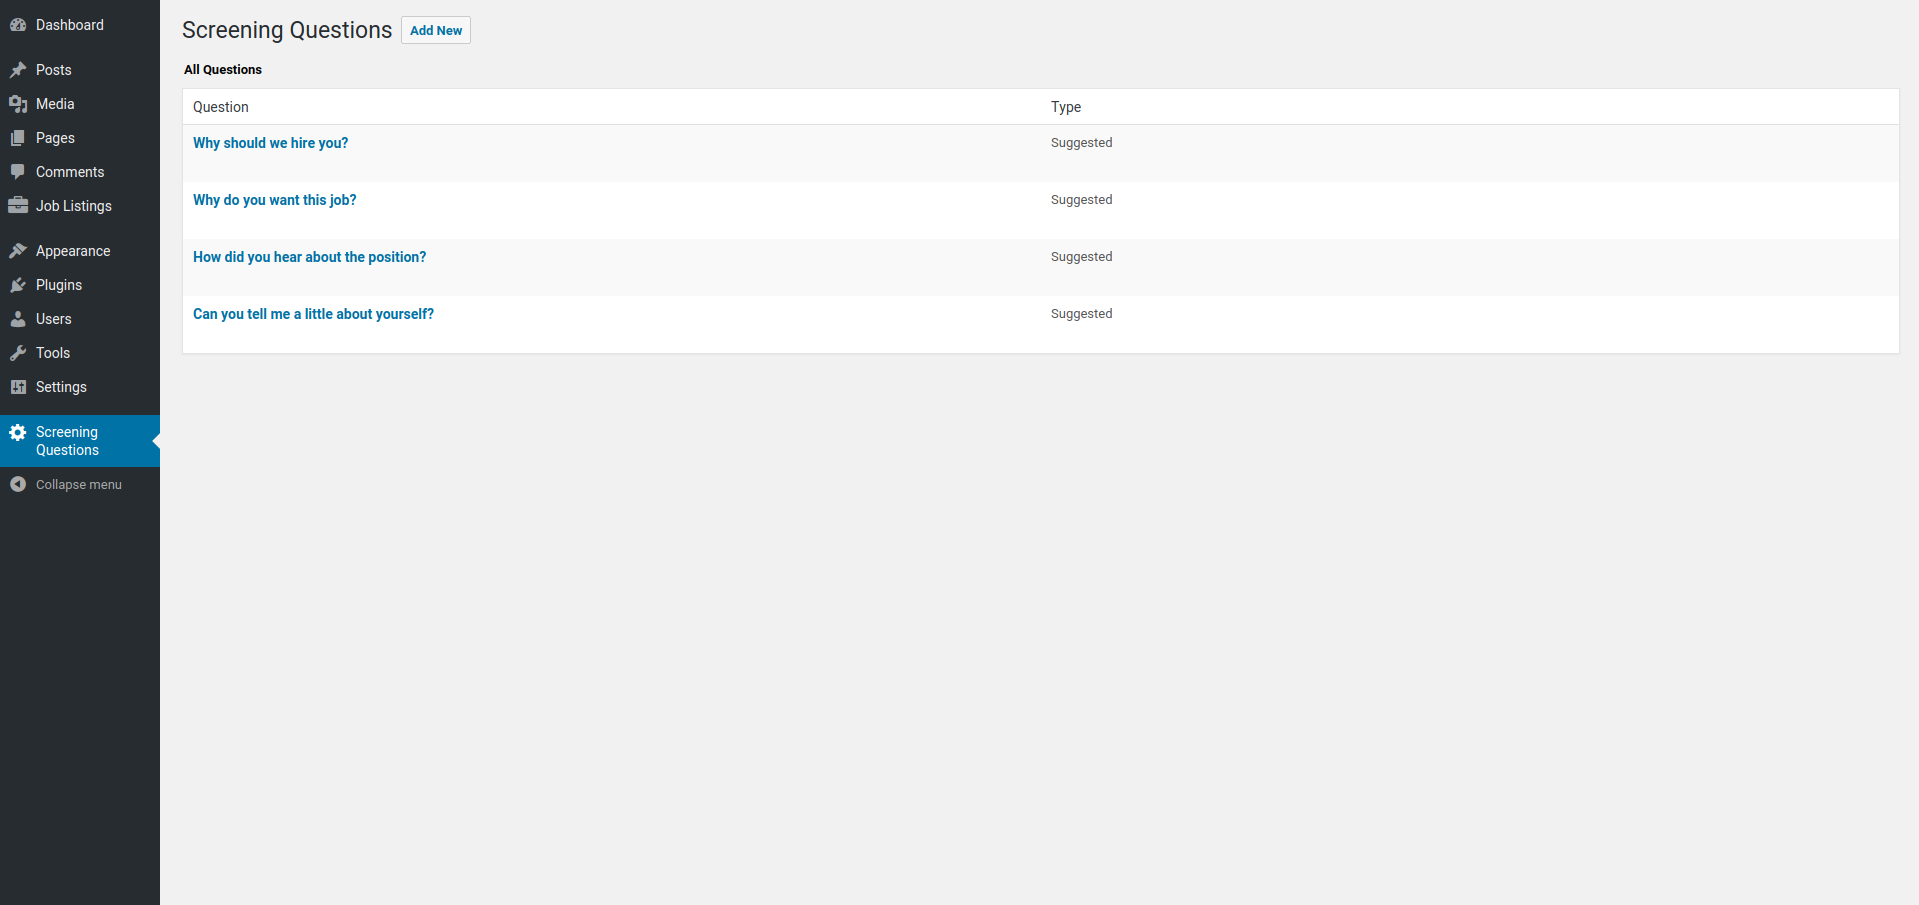Click Suggested type in 'Can you tell me' row
This screenshot has height=905, width=1919.
click(1081, 314)
